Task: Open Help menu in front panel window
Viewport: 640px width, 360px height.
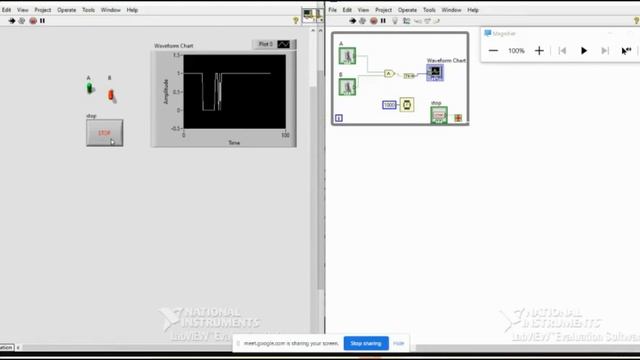Action: point(132,10)
